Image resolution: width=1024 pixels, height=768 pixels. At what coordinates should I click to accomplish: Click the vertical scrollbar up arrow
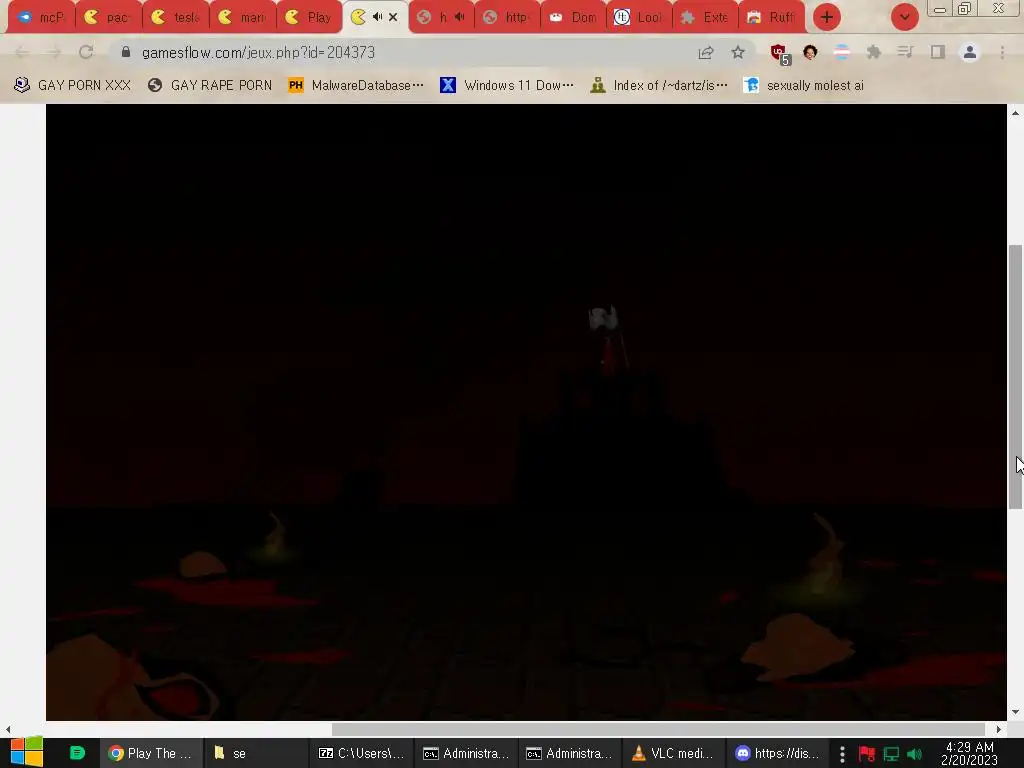[1015, 113]
